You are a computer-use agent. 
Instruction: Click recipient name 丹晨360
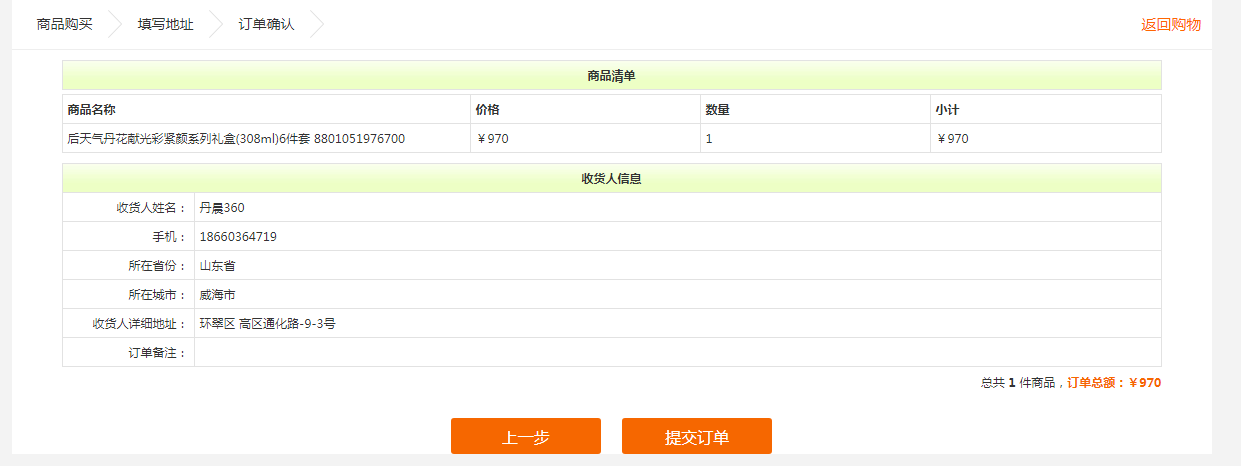pyautogui.click(x=222, y=208)
